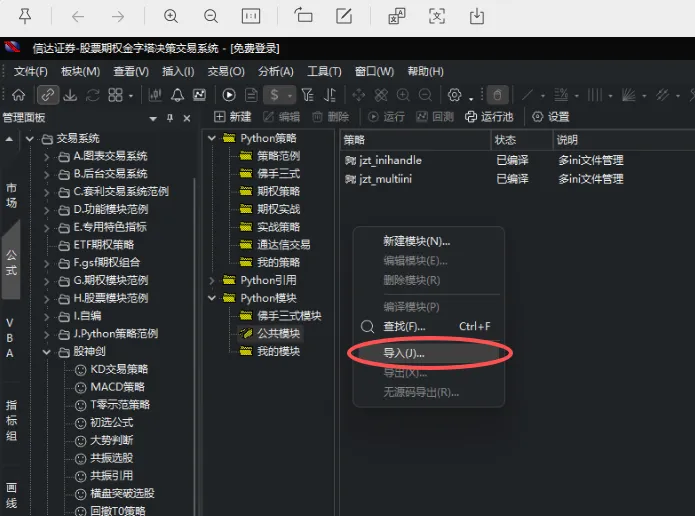Click the filter list icon in toolbar
Viewport: 695px width, 516px height.
pyautogui.click(x=307, y=95)
